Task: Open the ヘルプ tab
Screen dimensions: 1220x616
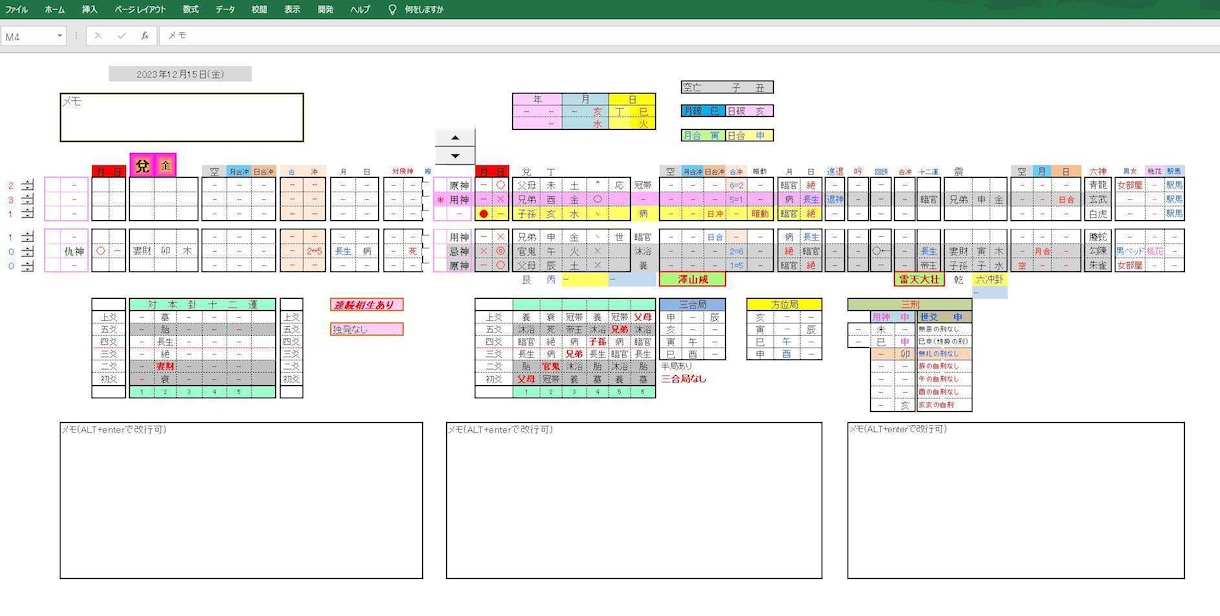Action: [x=360, y=9]
